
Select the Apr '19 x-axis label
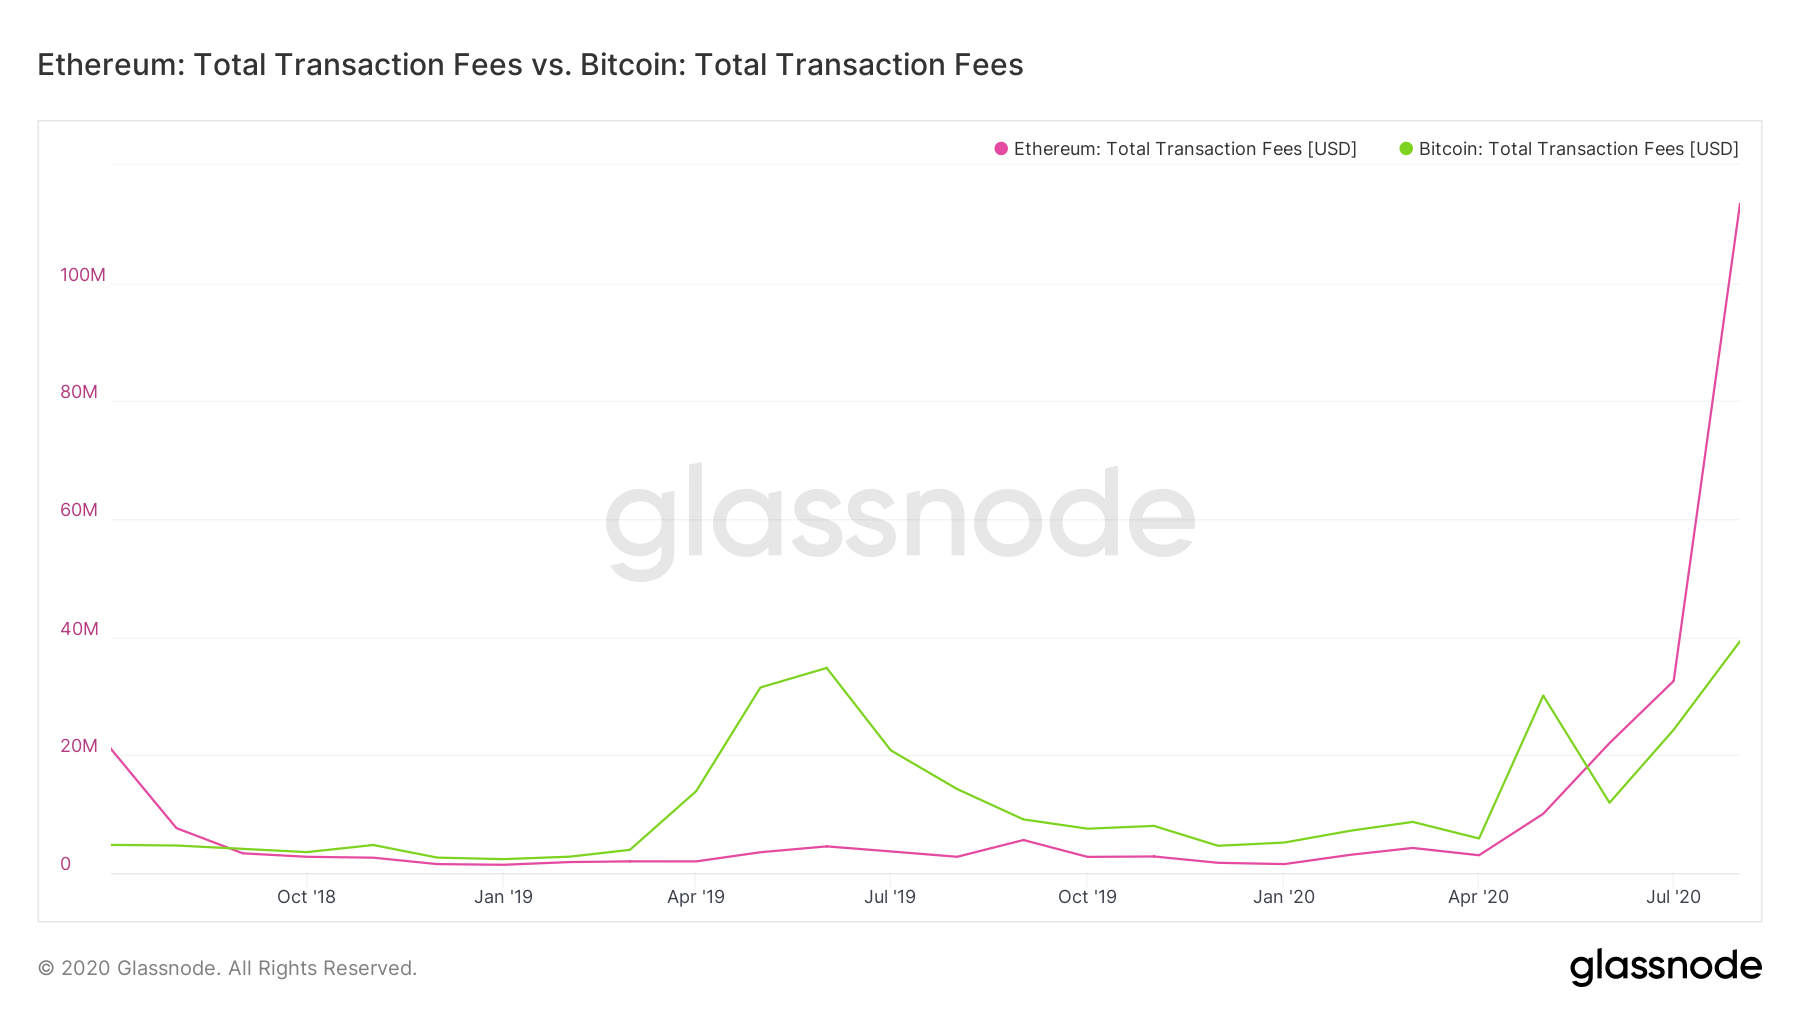click(696, 897)
